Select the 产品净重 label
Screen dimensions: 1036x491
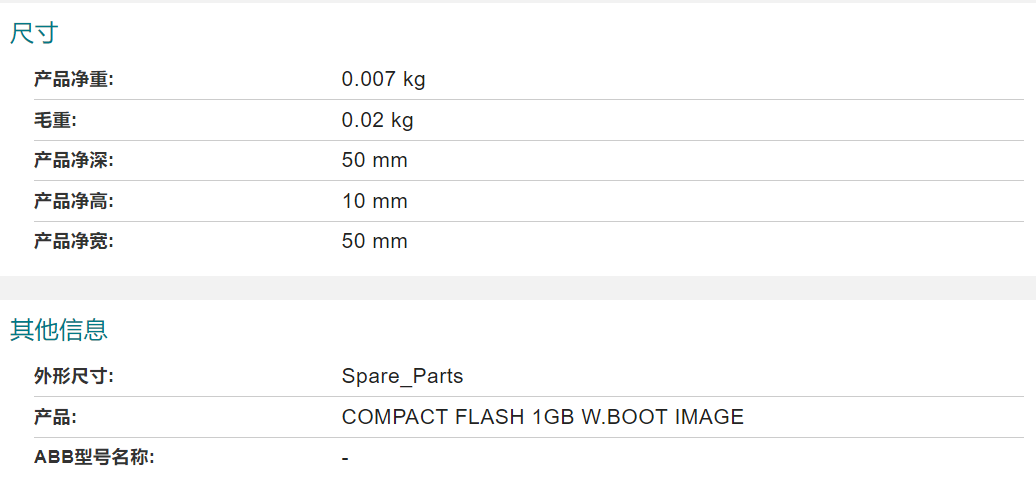[x=74, y=80]
